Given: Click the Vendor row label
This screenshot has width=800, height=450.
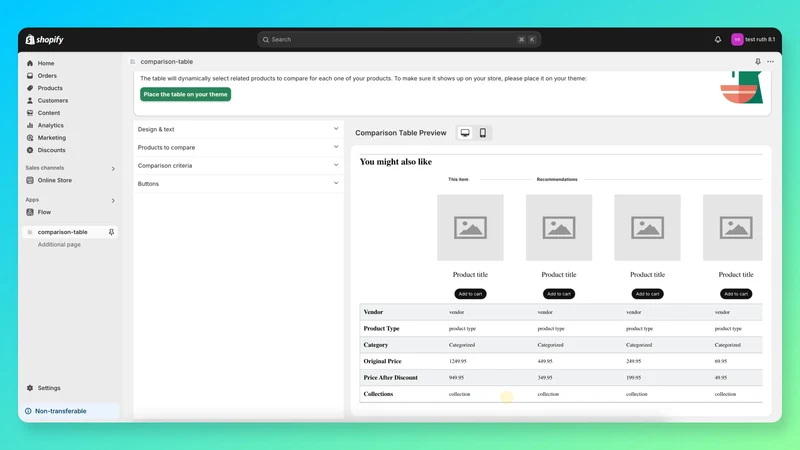Looking at the screenshot, I should (x=373, y=312).
